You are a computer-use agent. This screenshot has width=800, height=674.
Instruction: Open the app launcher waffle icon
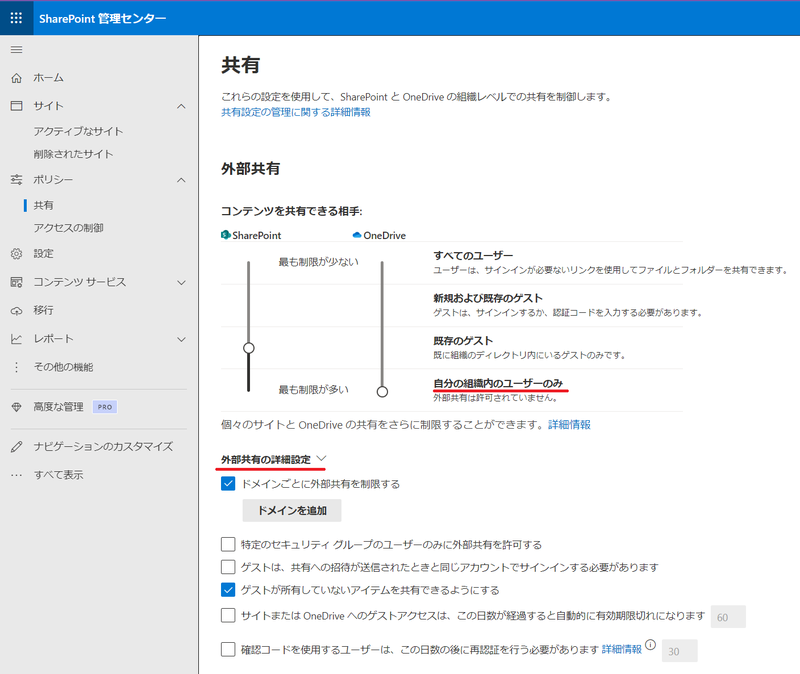[16, 18]
